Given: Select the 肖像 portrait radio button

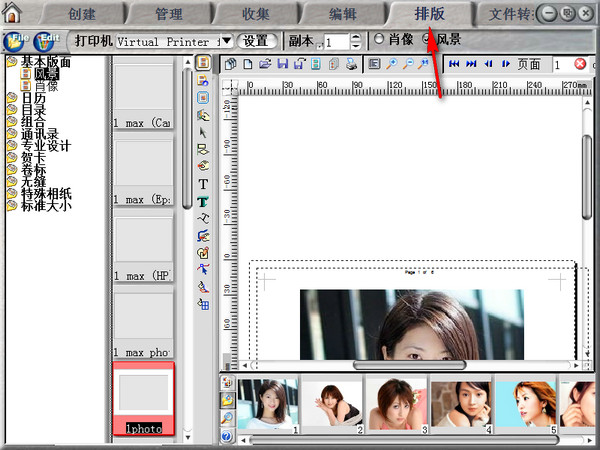Looking at the screenshot, I should point(378,40).
